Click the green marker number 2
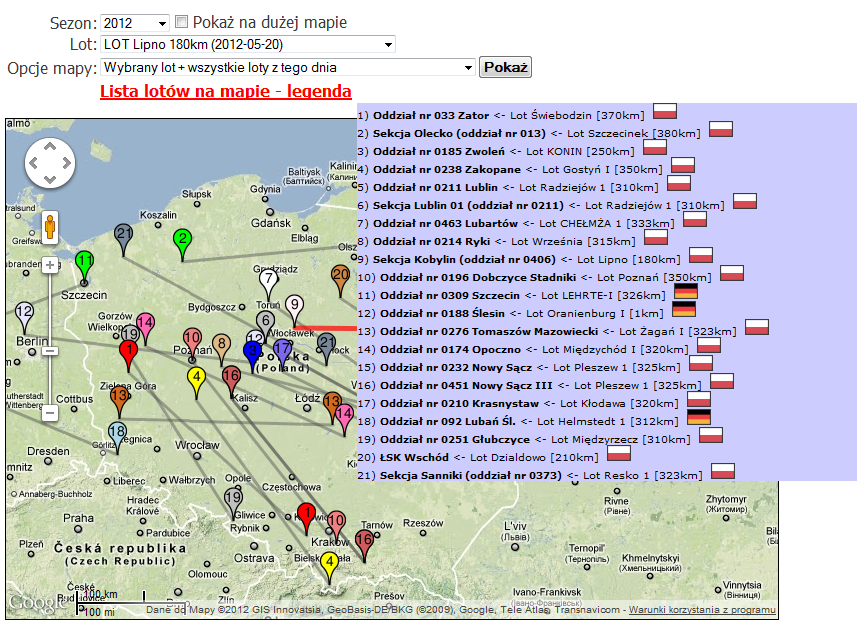This screenshot has width=868, height=638. pos(182,239)
